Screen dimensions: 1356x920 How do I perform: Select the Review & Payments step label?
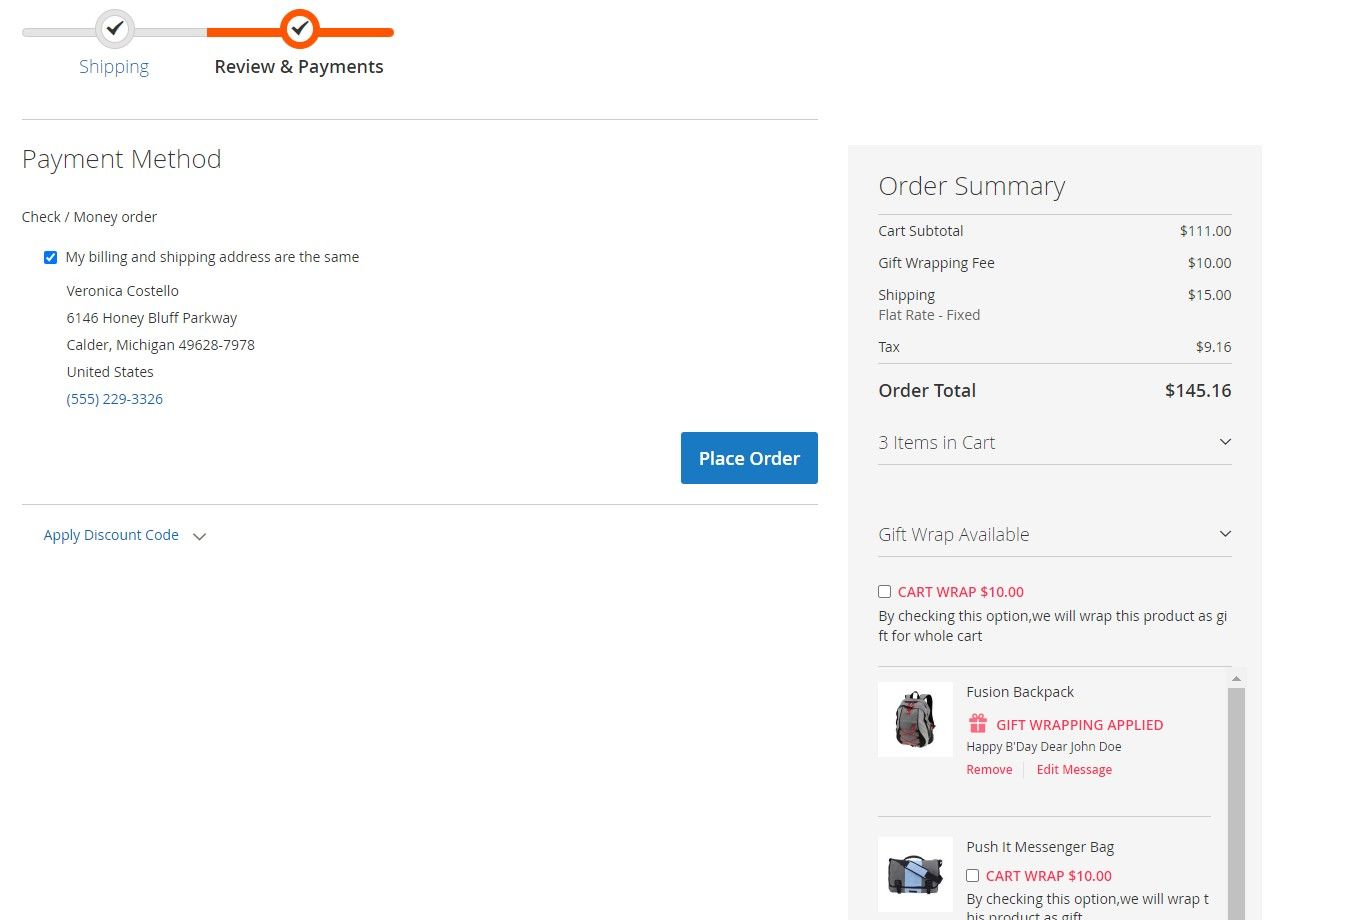point(299,67)
